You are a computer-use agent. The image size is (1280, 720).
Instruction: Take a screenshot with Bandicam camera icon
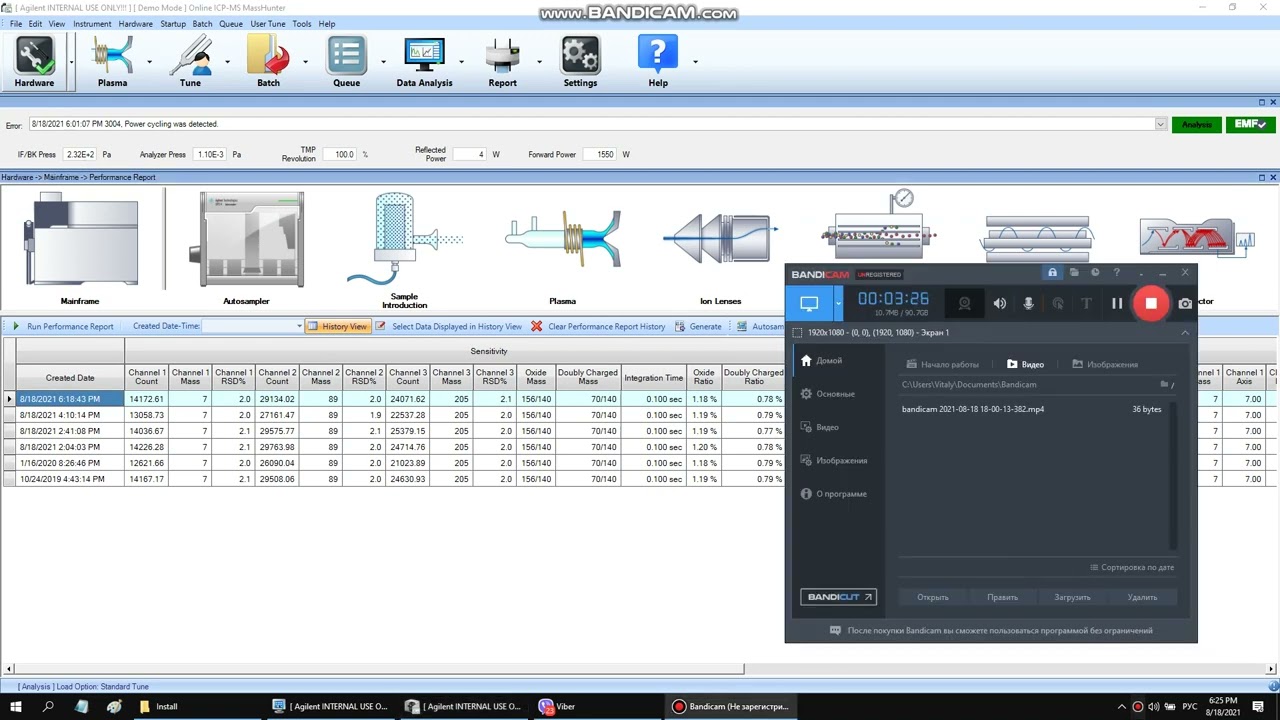coord(1185,303)
